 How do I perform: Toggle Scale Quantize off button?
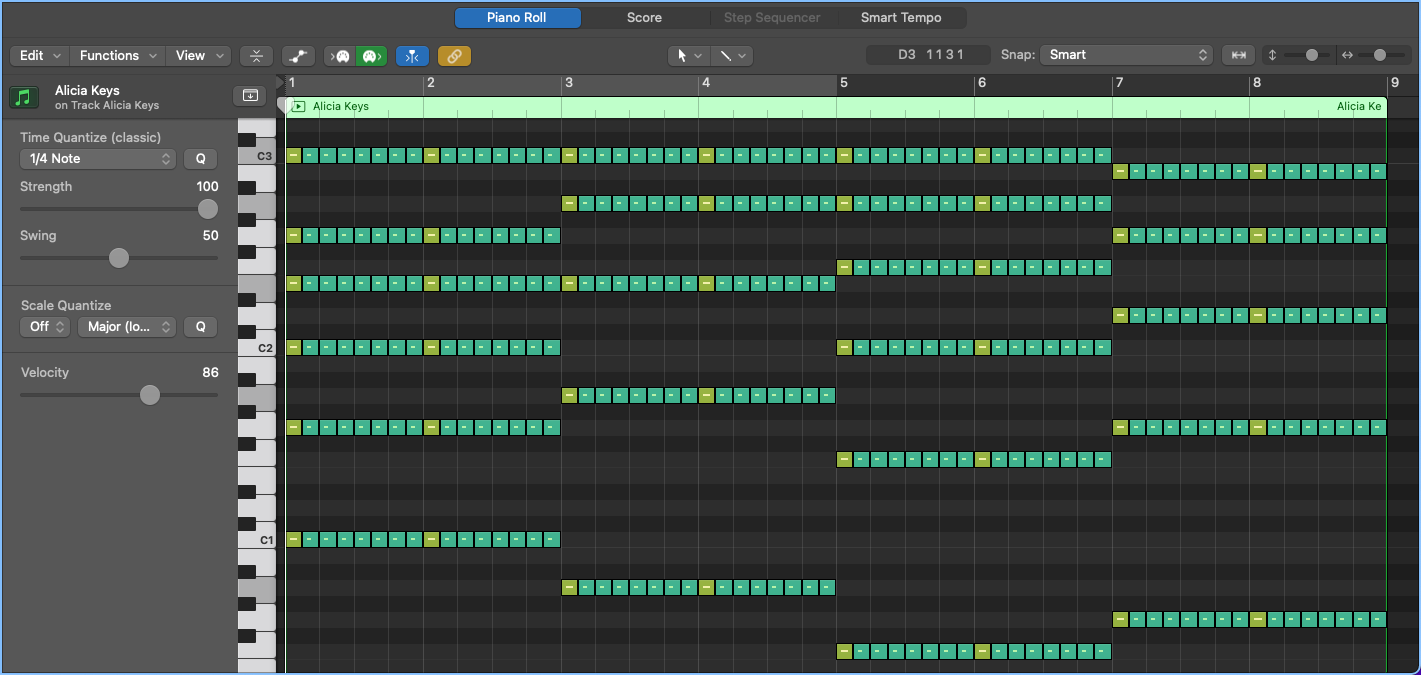[x=44, y=326]
